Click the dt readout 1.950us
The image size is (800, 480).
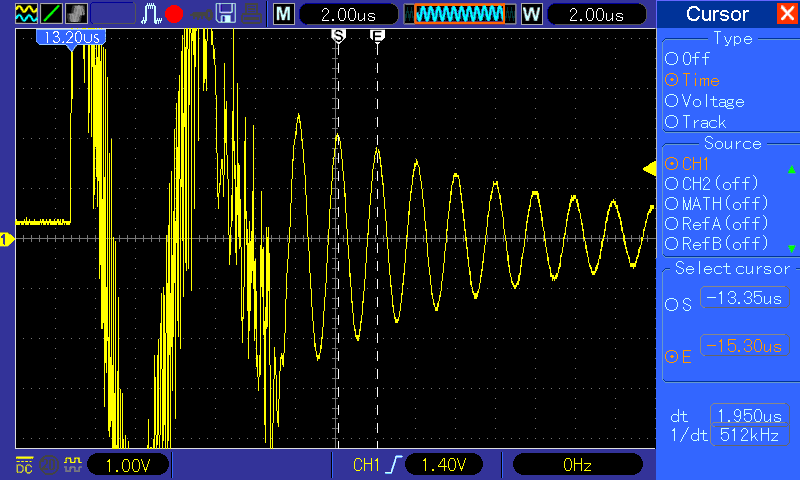(749, 415)
